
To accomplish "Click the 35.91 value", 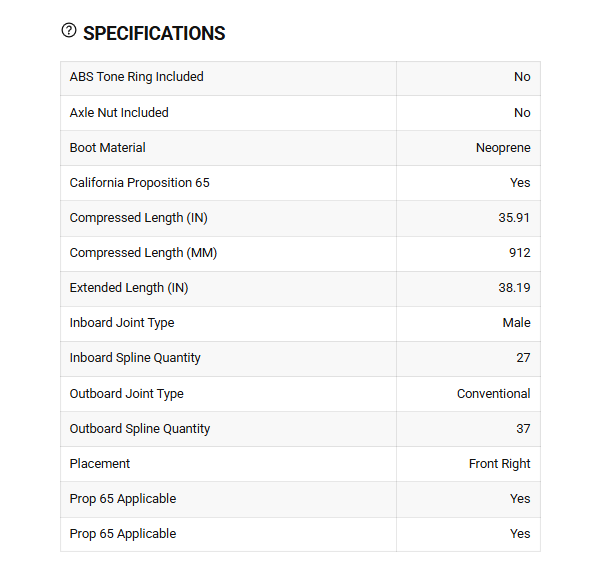I will [x=514, y=217].
